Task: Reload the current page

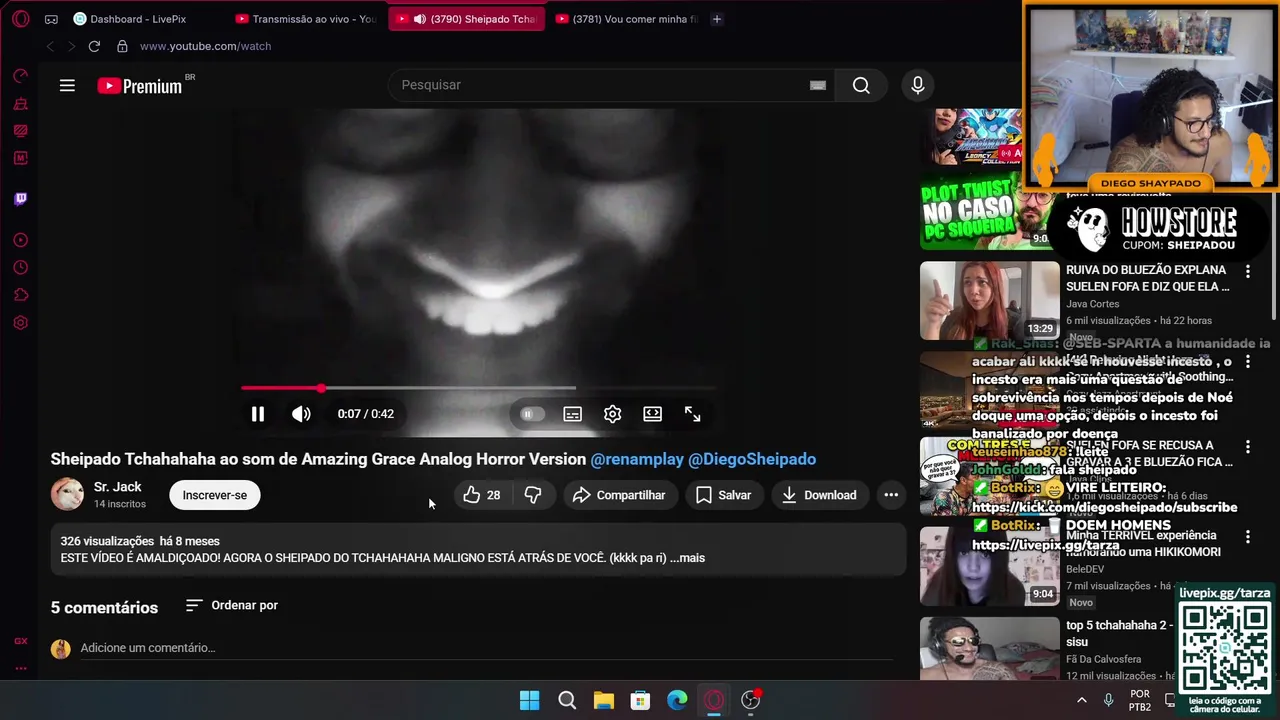Action: pos(94,46)
